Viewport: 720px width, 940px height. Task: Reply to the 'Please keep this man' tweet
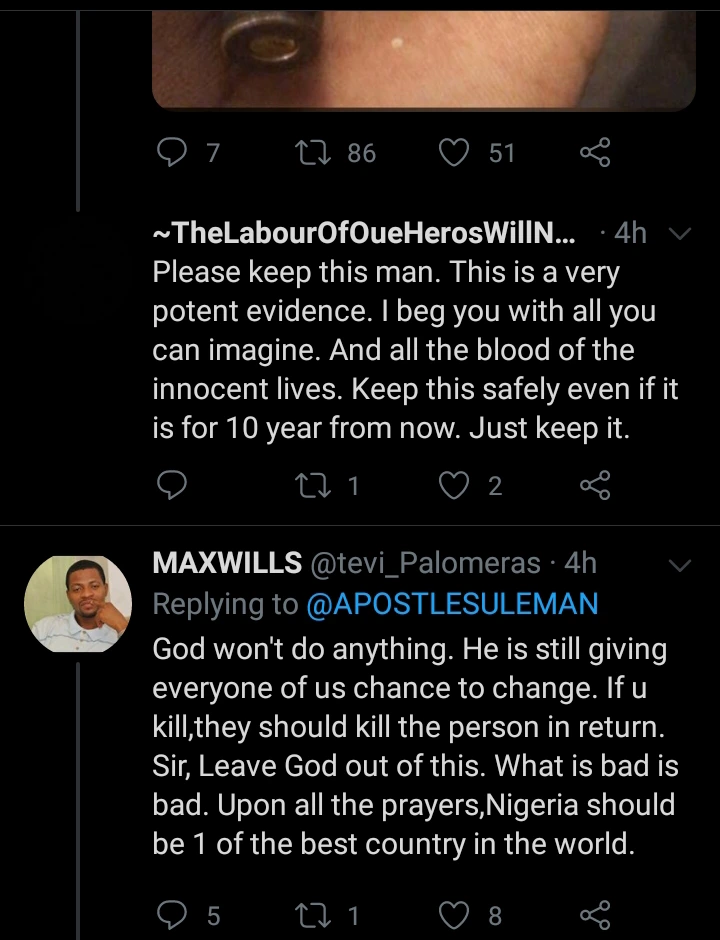pyautogui.click(x=173, y=486)
